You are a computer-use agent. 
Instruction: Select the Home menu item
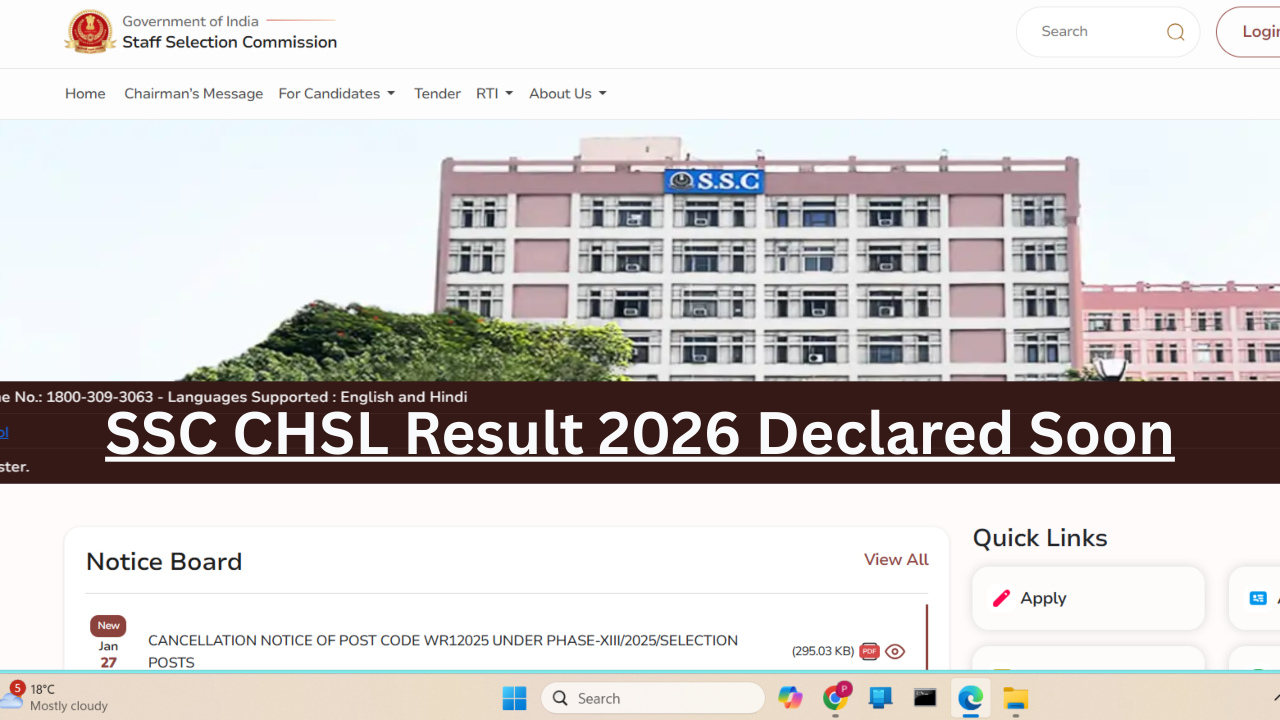pos(85,93)
